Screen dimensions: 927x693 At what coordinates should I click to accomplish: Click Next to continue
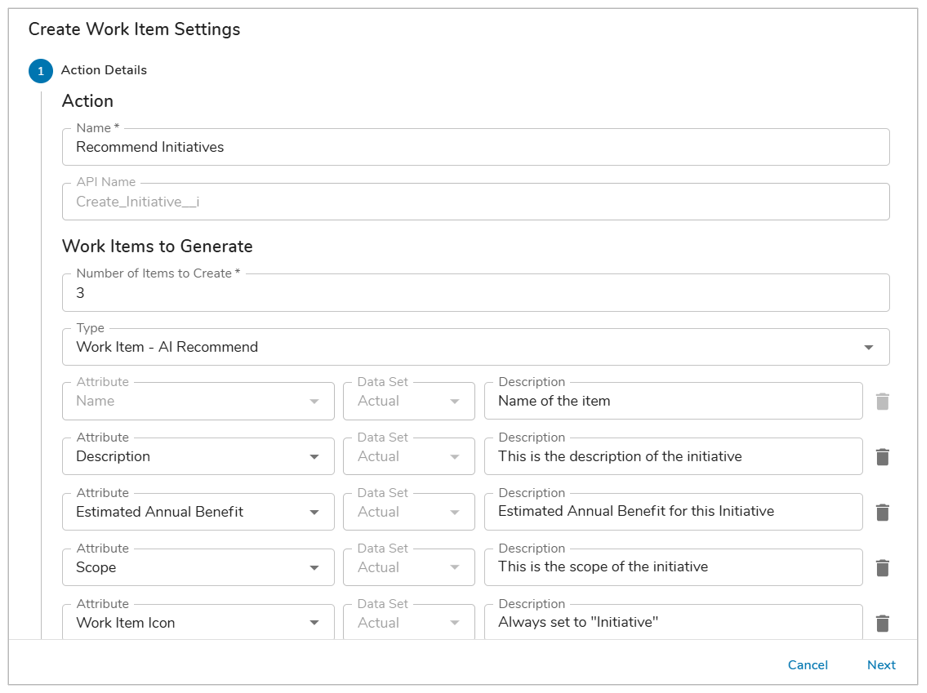[x=881, y=665]
